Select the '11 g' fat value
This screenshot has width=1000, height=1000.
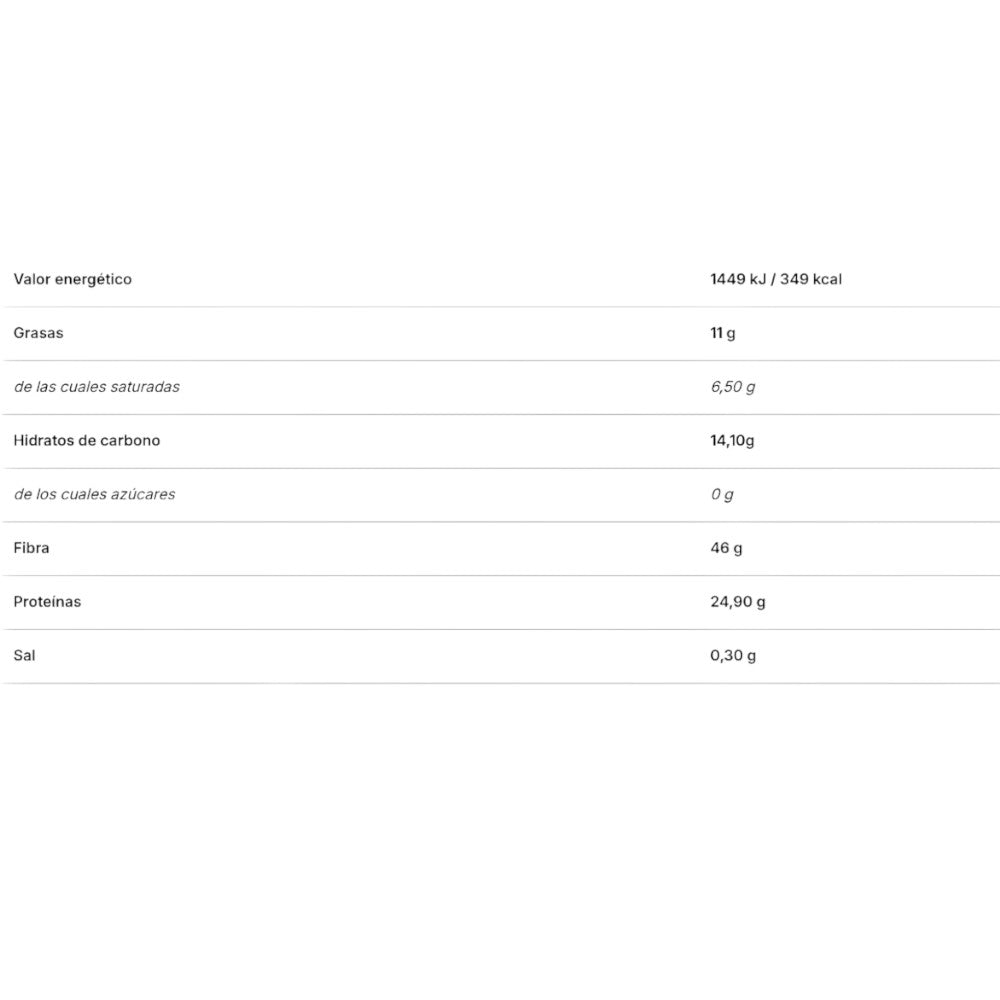723,333
